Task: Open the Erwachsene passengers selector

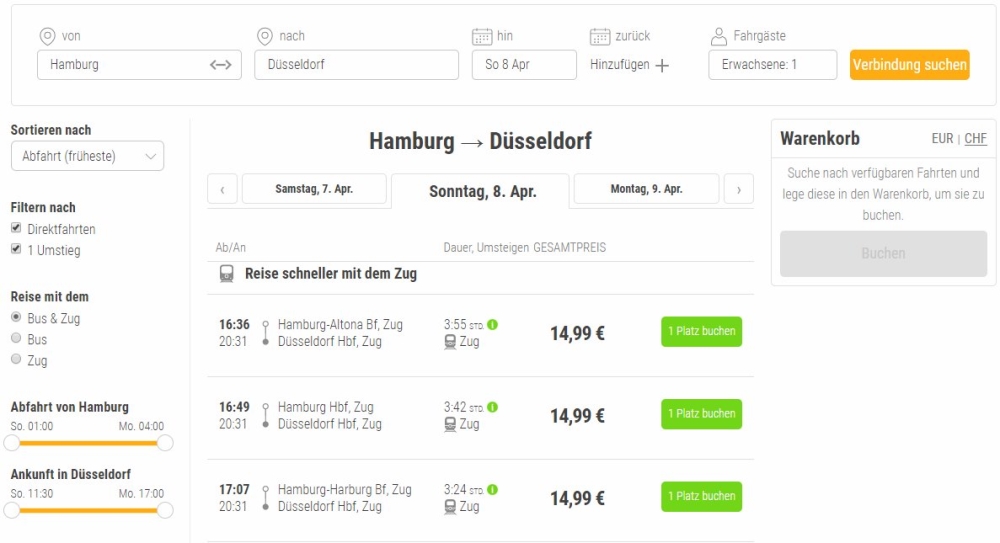Action: [772, 64]
